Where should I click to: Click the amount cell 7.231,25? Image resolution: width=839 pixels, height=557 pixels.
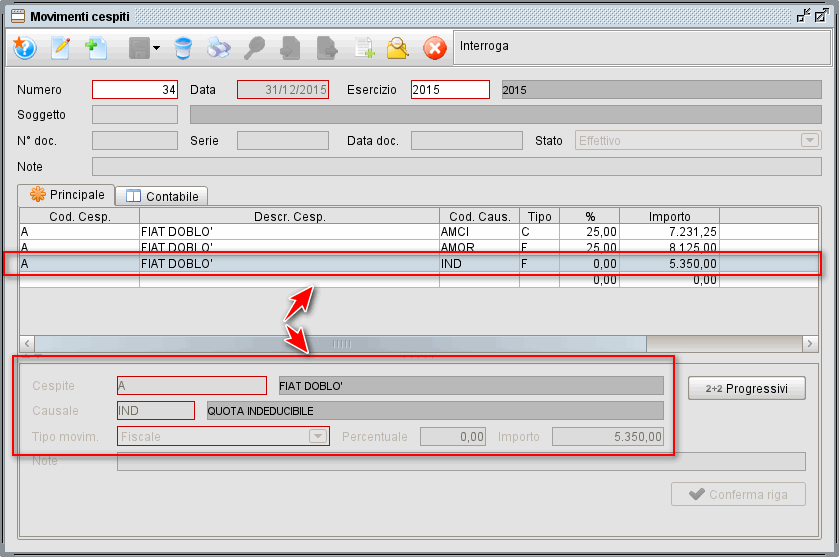click(x=669, y=231)
